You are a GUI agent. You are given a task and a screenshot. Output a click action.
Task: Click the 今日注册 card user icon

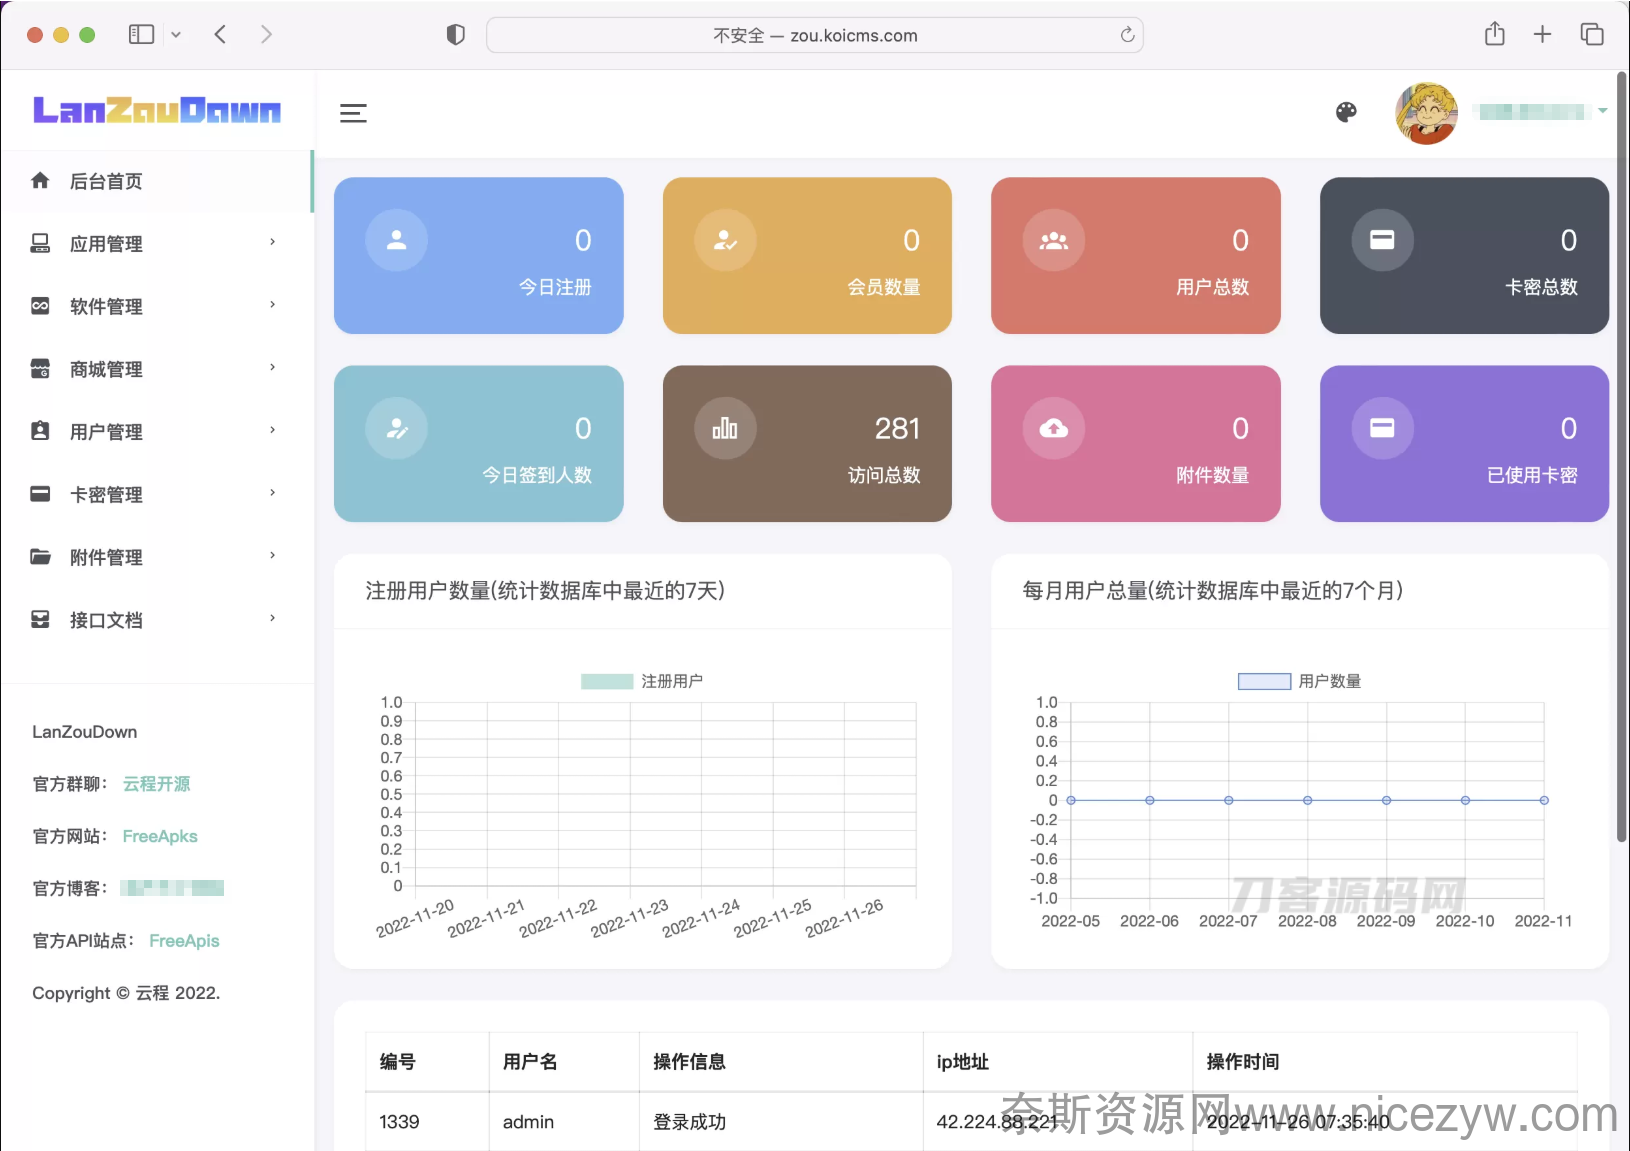point(396,240)
